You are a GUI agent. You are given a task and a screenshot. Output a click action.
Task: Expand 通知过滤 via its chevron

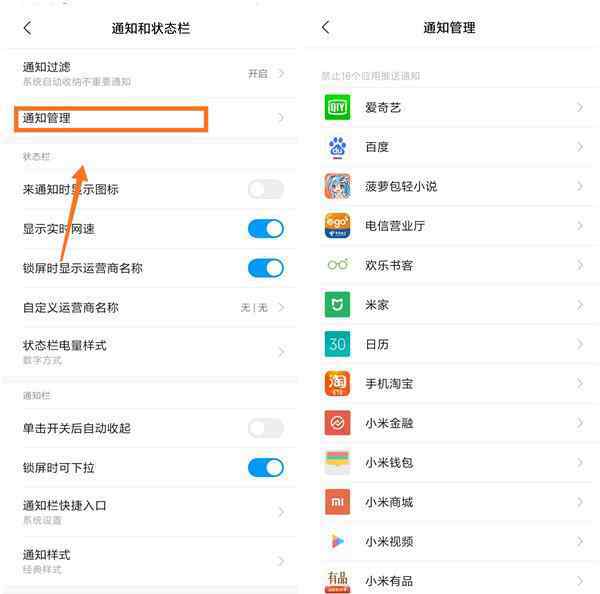click(281, 73)
